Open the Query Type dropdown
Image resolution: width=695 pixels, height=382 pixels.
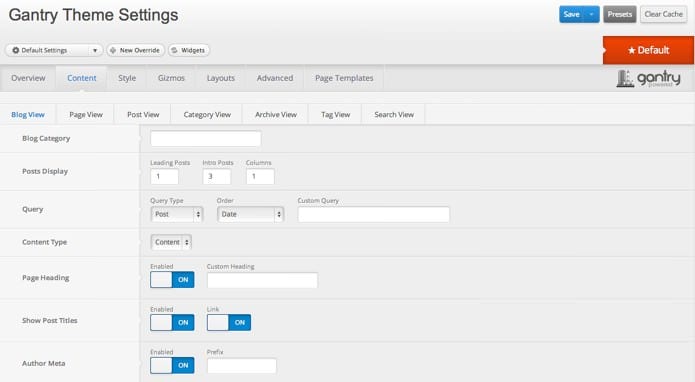click(x=176, y=214)
